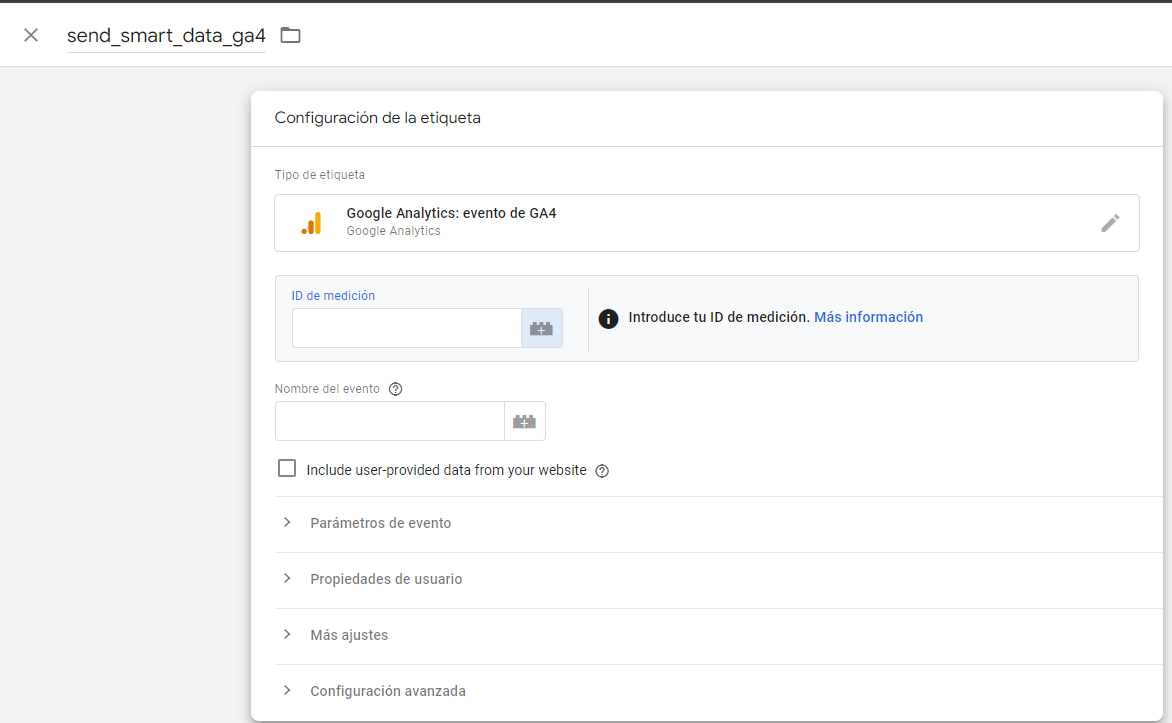Viewport: 1172px width, 723px height.
Task: Select the Google Analytics GA4 bar-chart logo
Action: (x=312, y=222)
